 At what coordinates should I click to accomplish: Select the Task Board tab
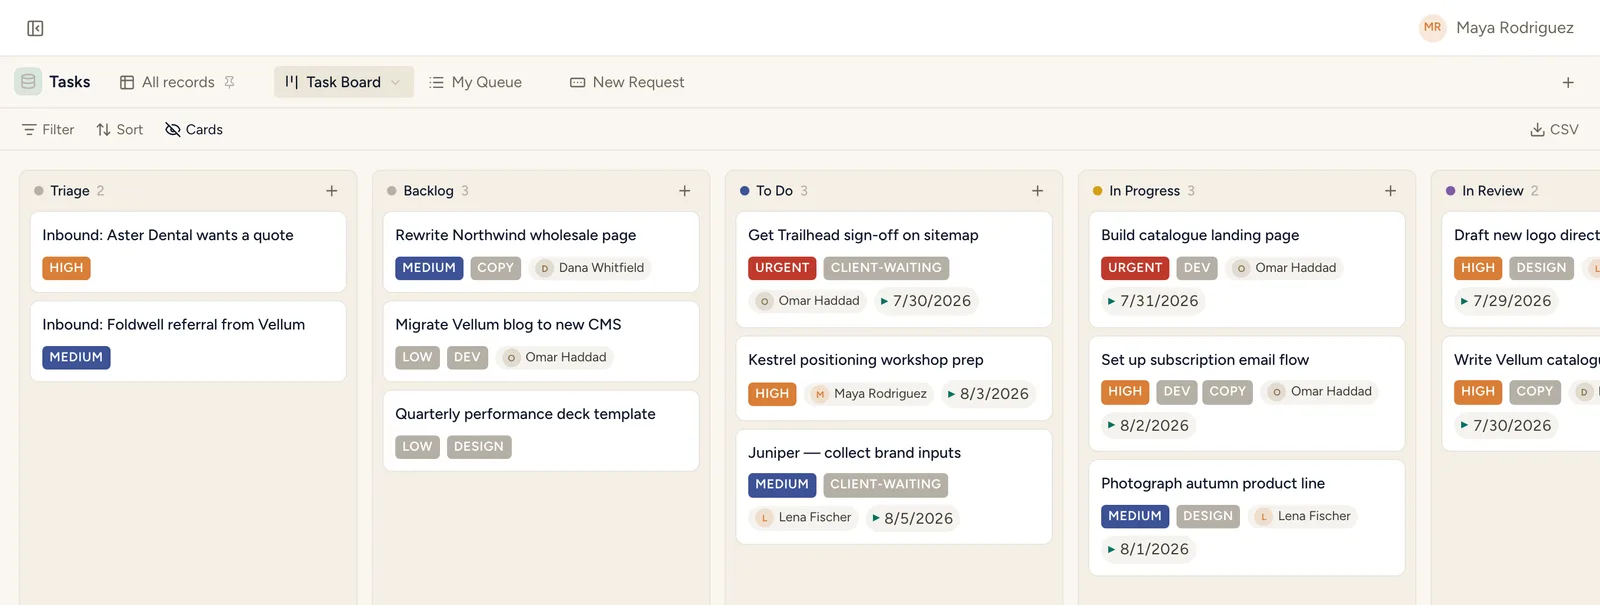(x=343, y=82)
